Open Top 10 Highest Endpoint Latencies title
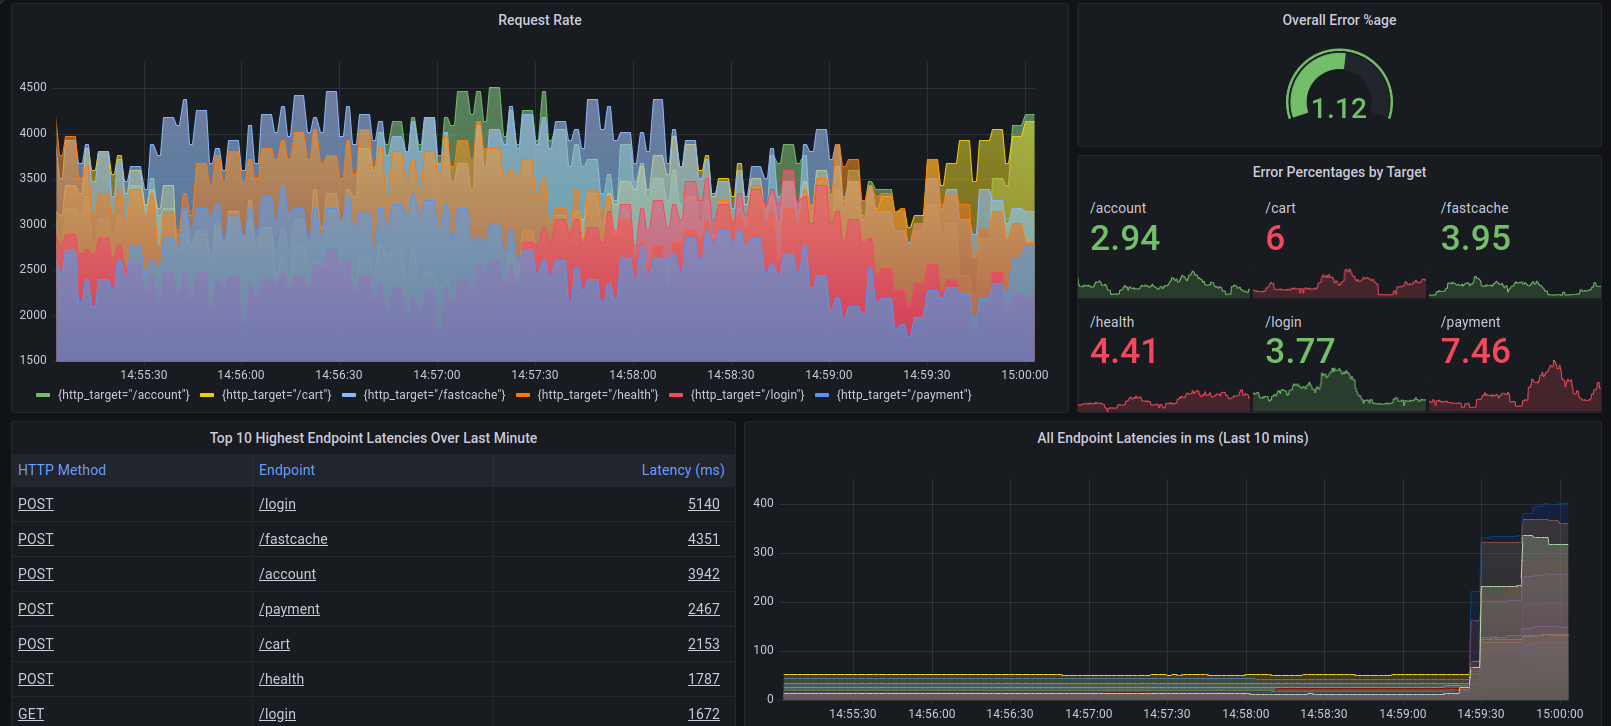 click(x=373, y=438)
